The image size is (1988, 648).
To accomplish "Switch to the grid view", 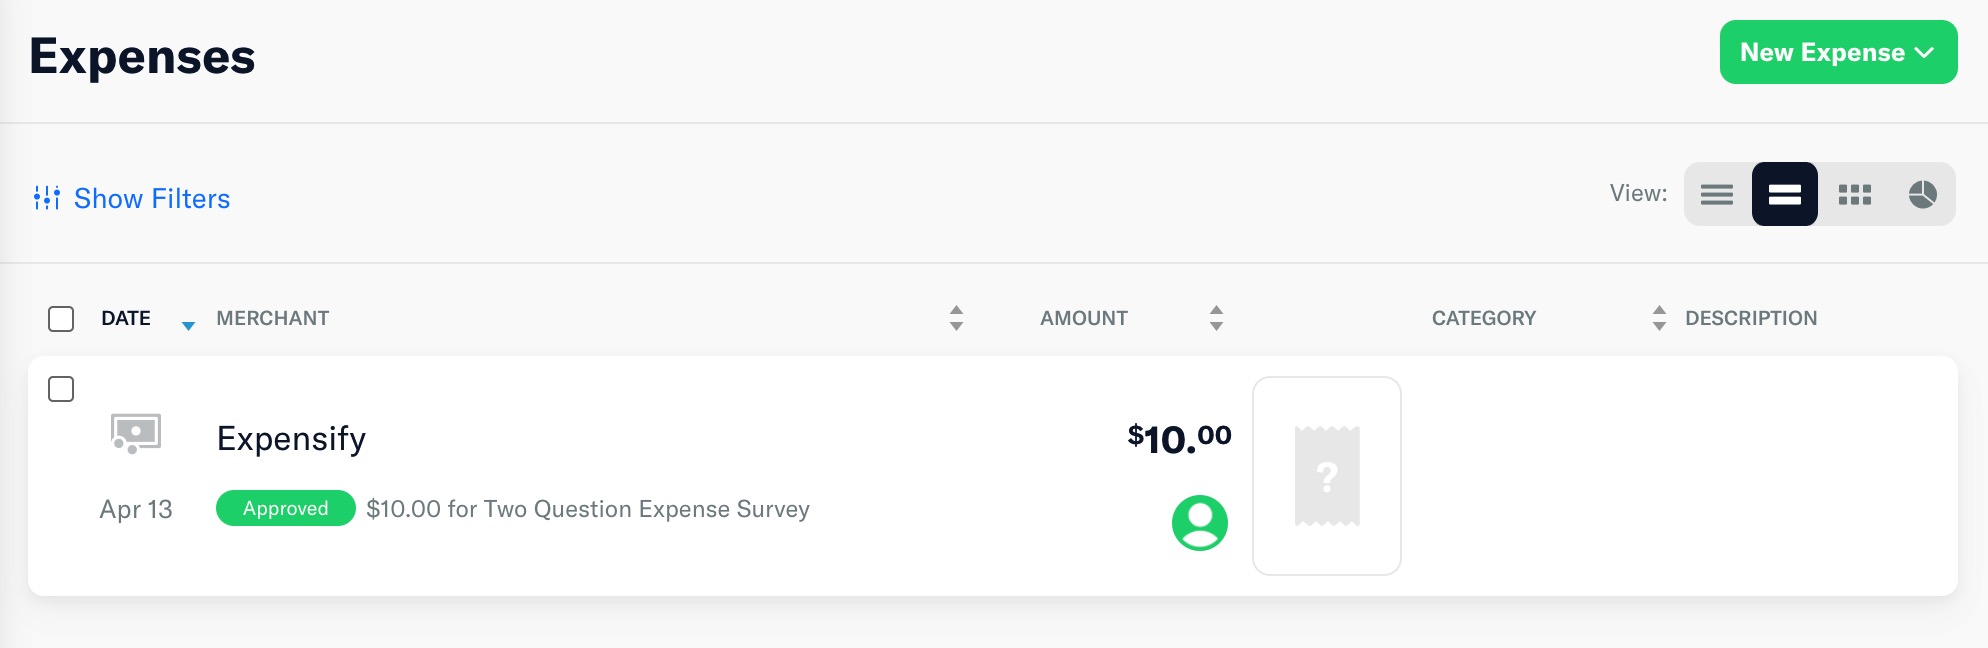I will tap(1855, 194).
